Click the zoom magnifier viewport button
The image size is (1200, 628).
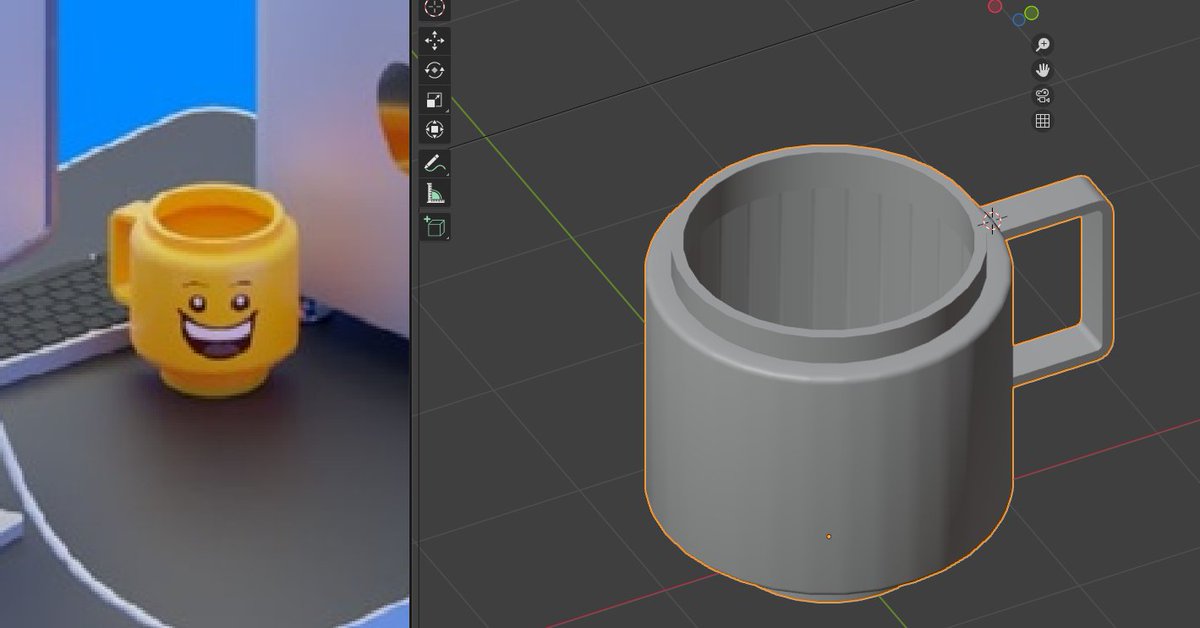pyautogui.click(x=1043, y=45)
